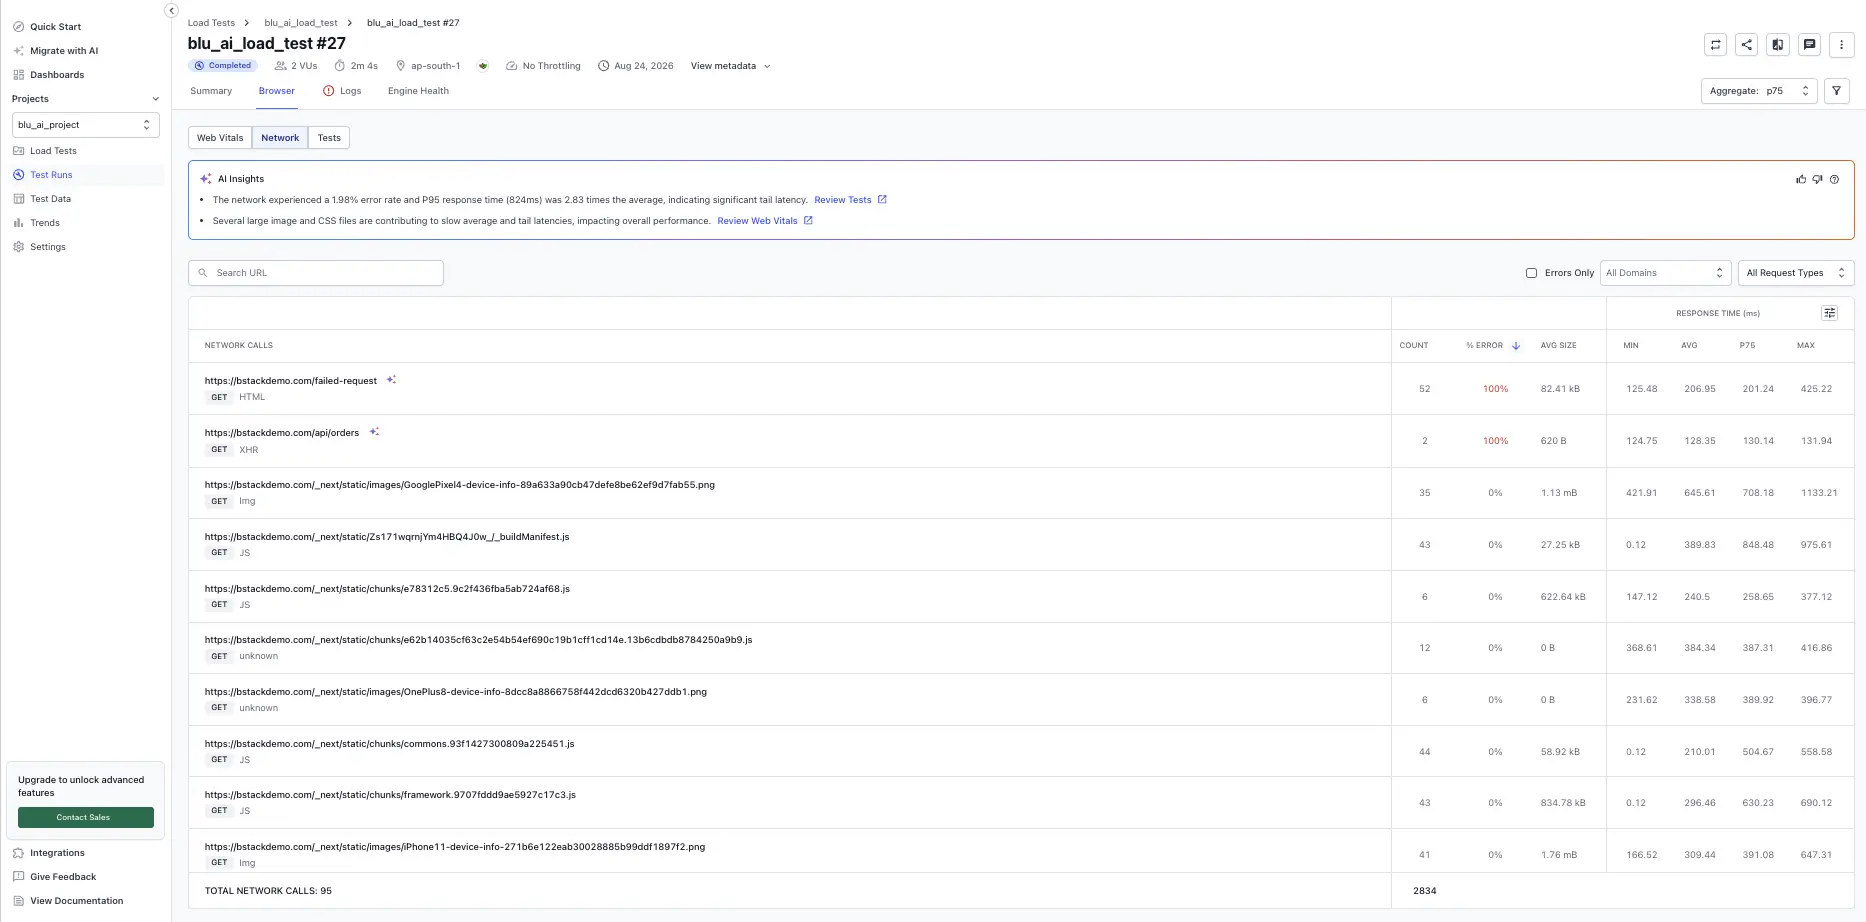Click in the Search URL field
Image resolution: width=1866 pixels, height=922 pixels.
click(316, 273)
